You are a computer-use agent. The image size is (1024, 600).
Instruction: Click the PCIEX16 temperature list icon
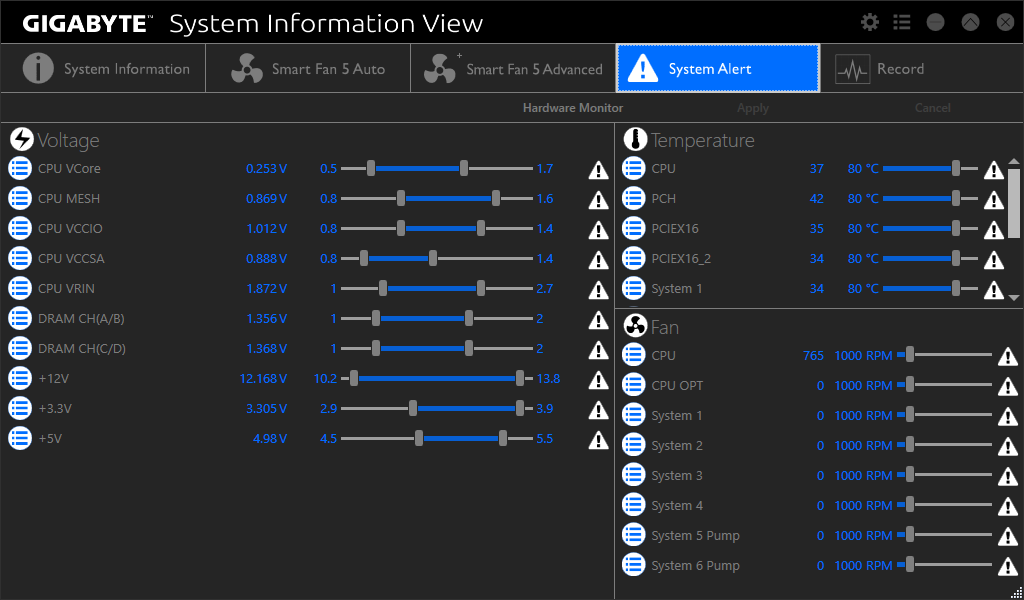633,229
